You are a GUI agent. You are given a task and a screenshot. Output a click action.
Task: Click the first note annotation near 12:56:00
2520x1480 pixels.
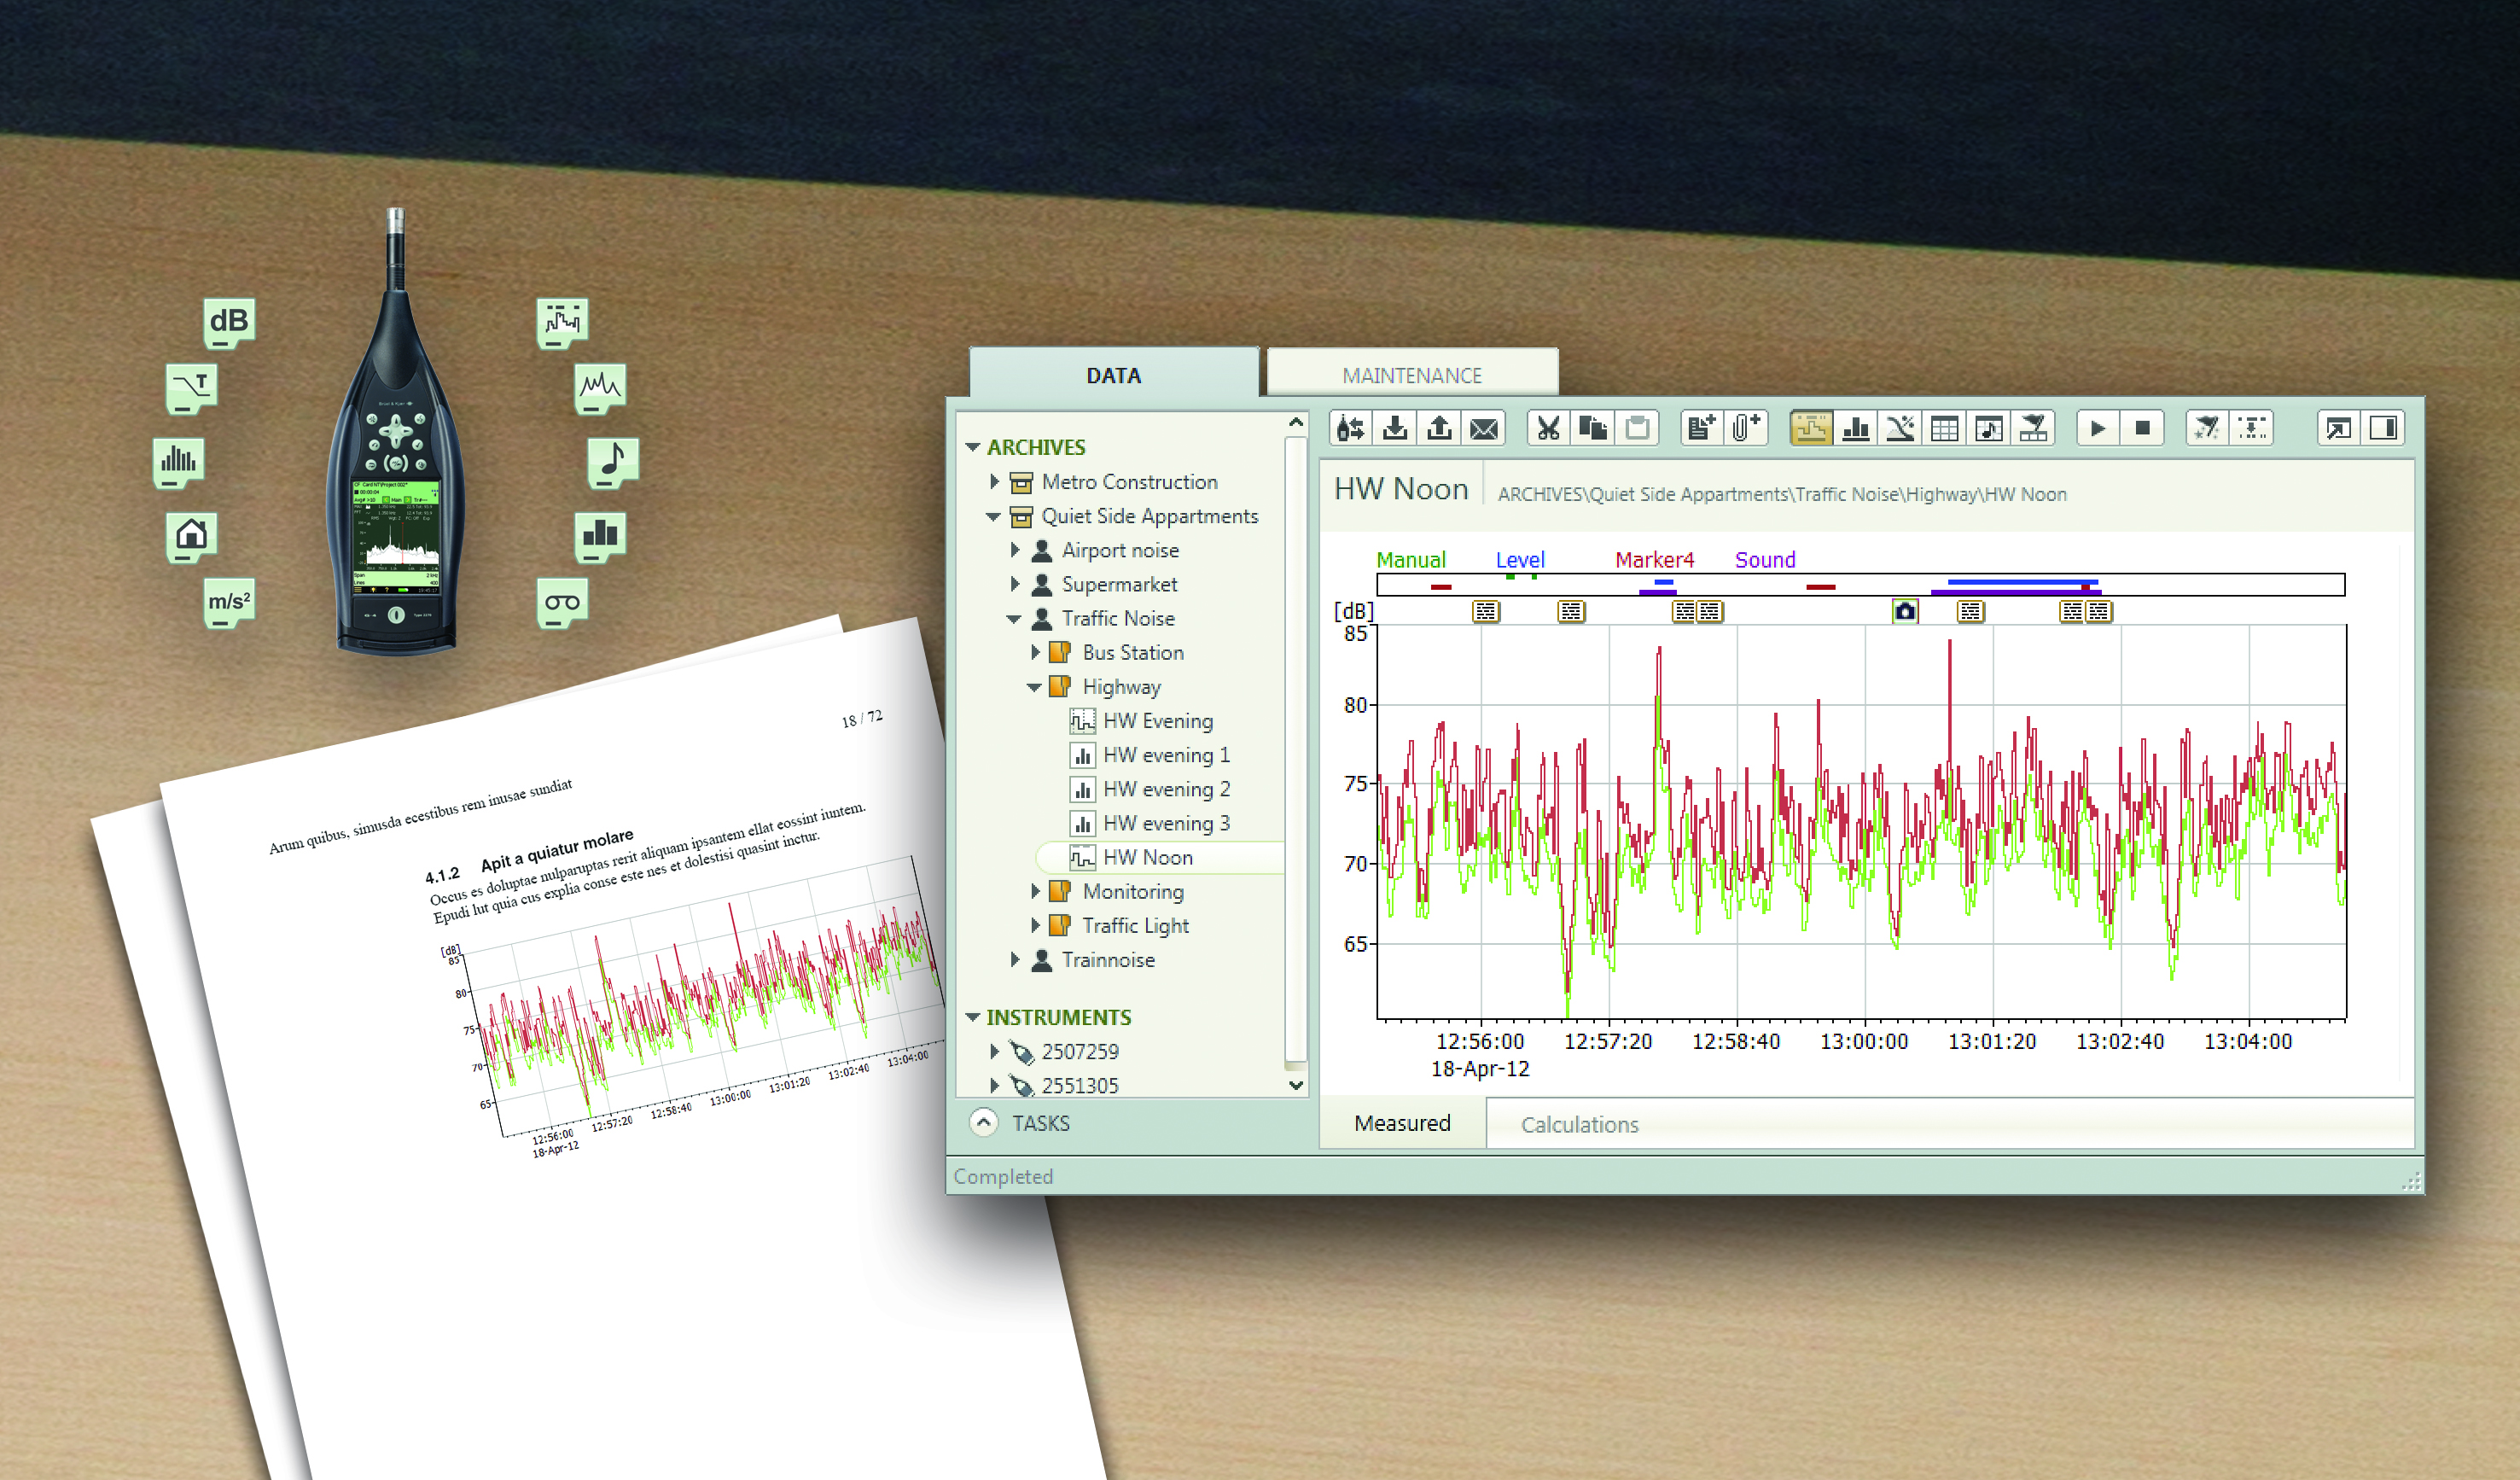click(x=1486, y=611)
